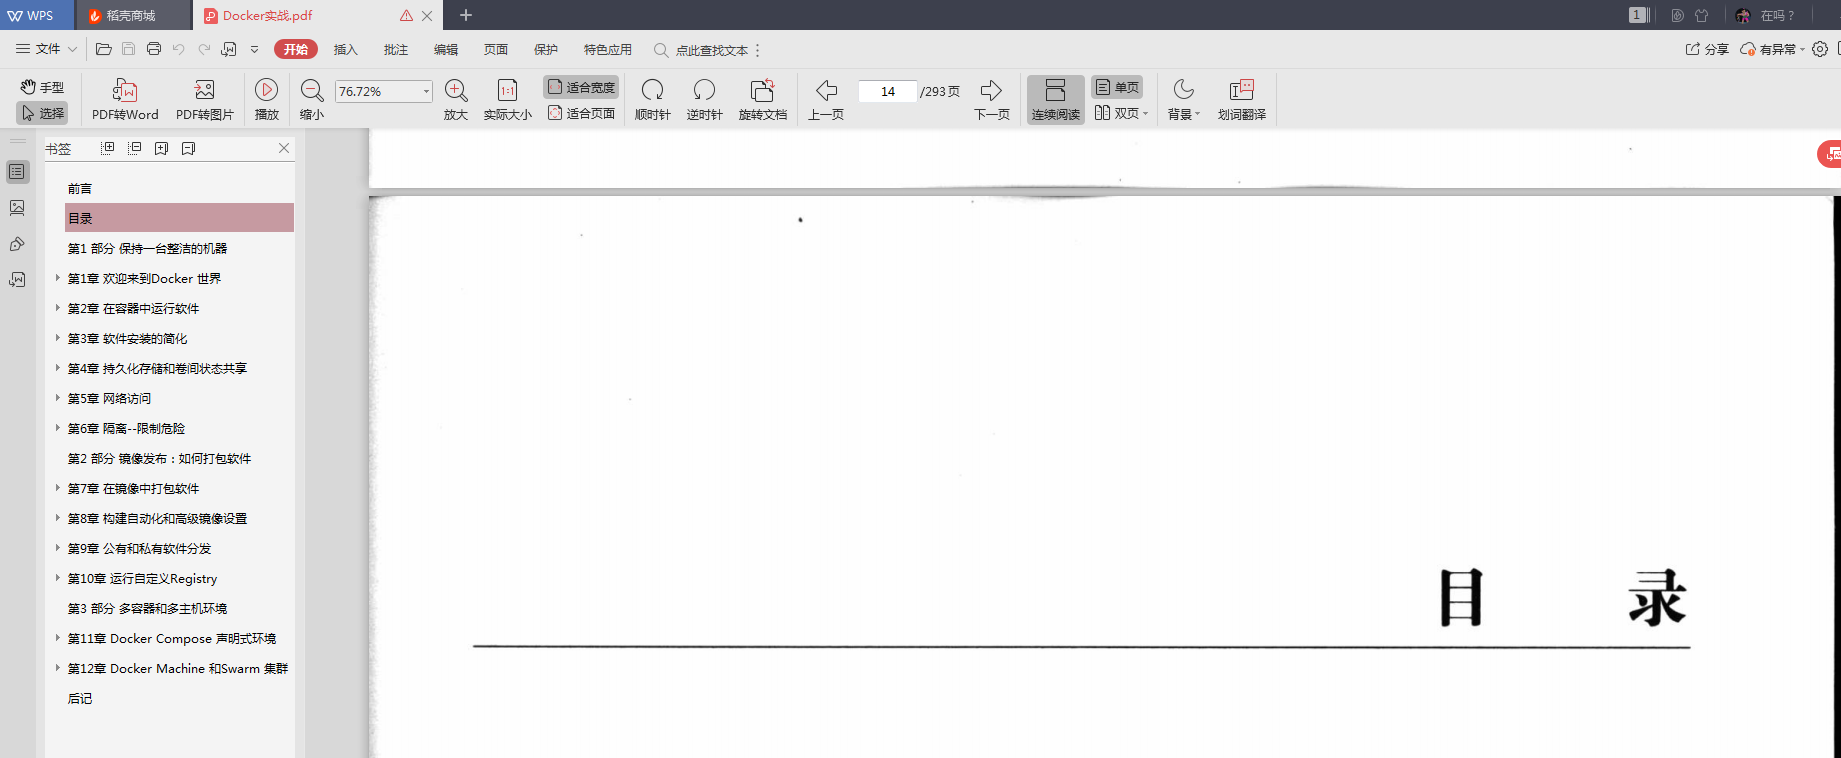
Task: Collapse all bookmarks icon in bookmark panel
Action: pyautogui.click(x=135, y=148)
